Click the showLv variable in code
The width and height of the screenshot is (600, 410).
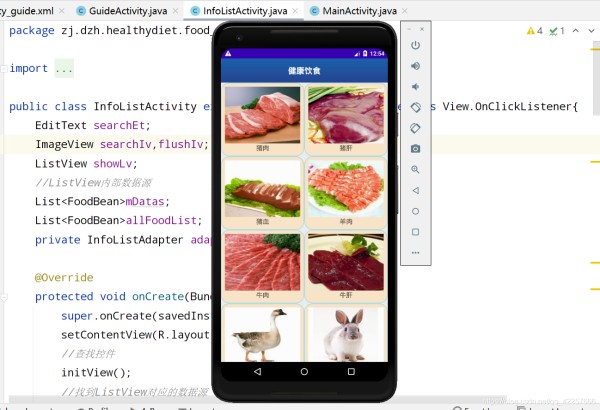coord(112,163)
